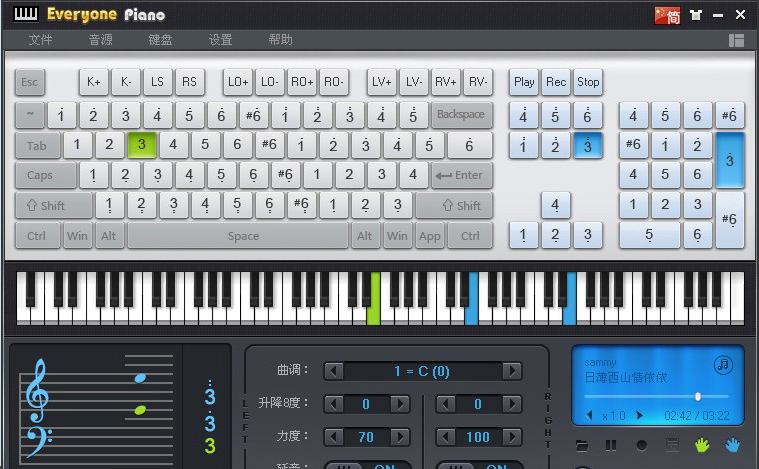
Task: Click the K+ key
Action: (94, 82)
